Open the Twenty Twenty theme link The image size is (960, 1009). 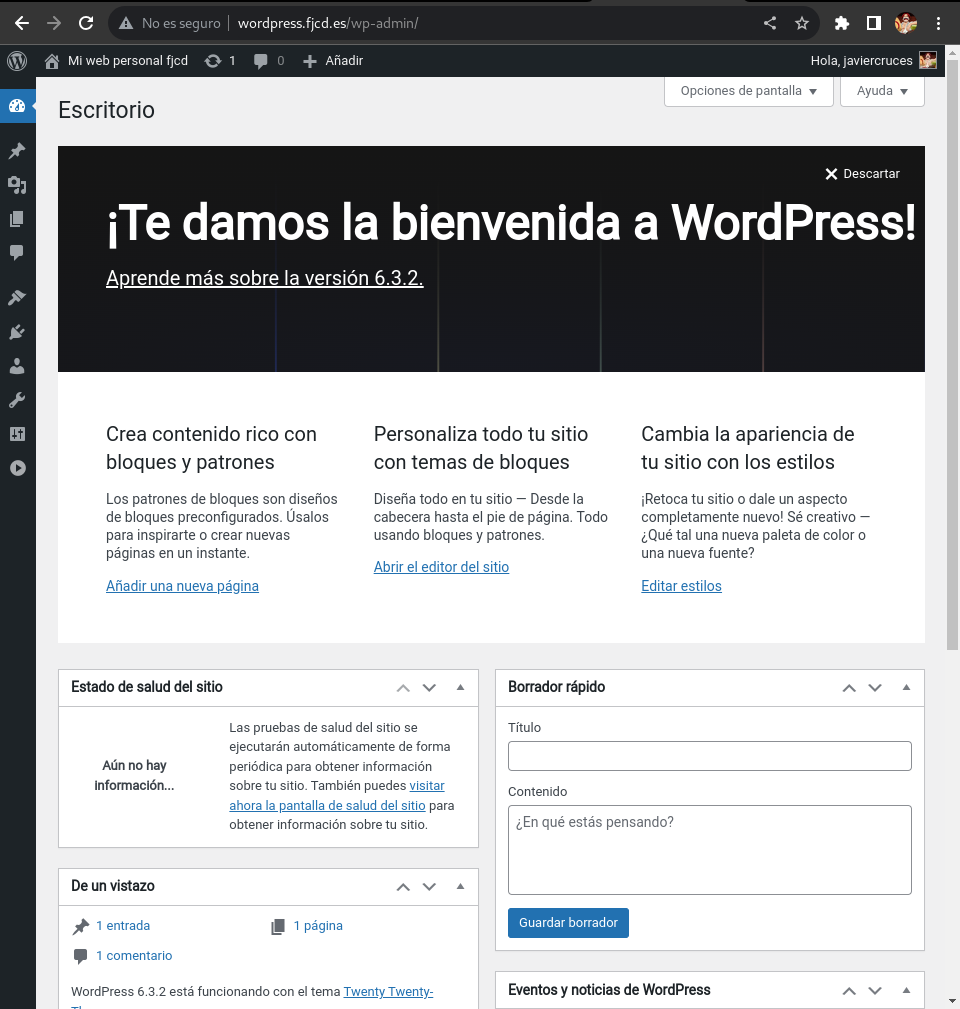tap(388, 992)
